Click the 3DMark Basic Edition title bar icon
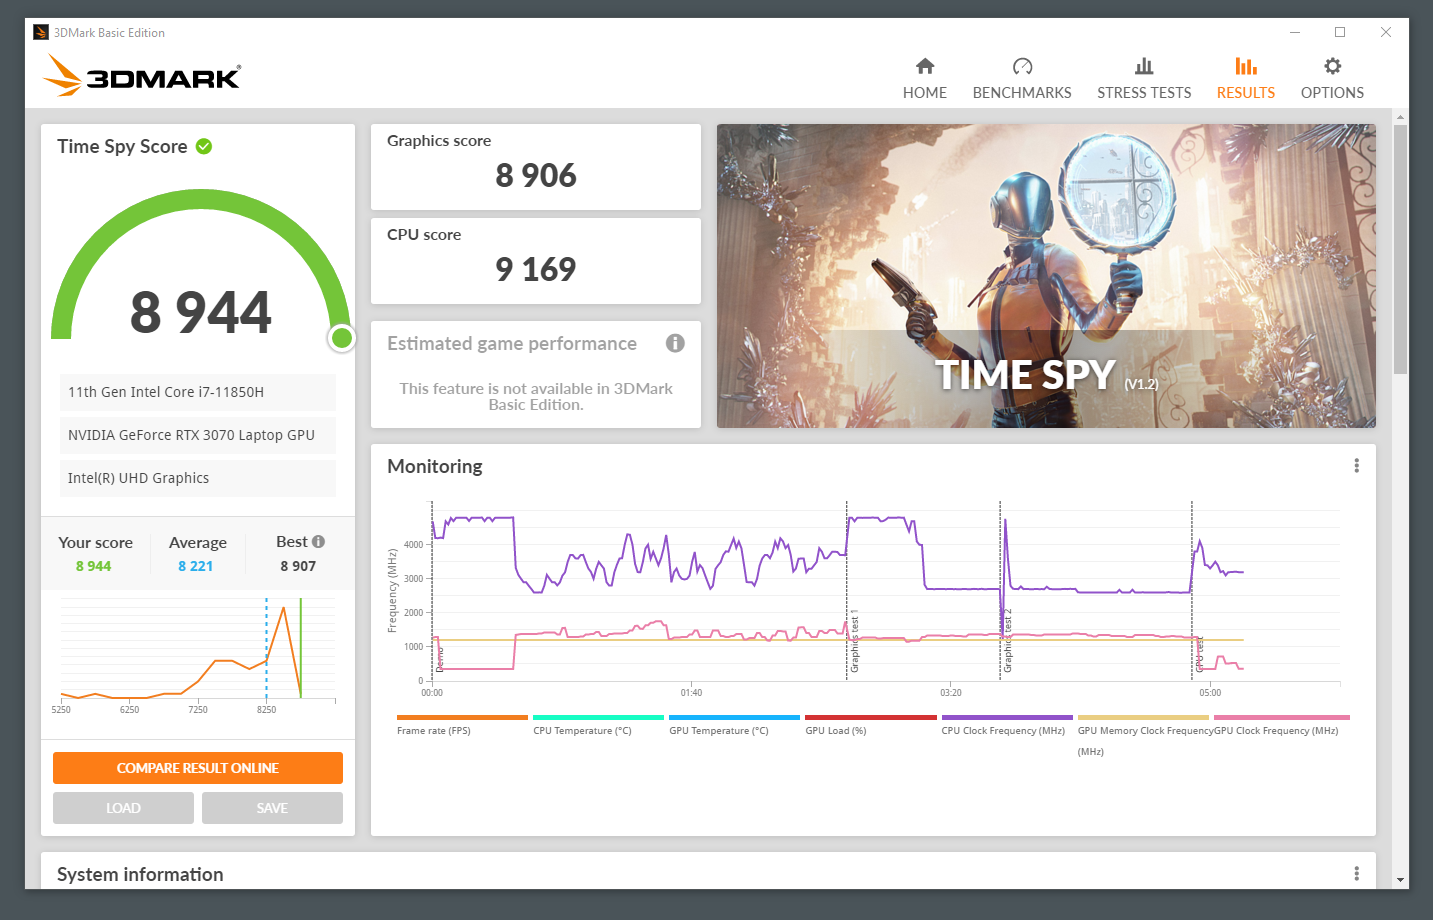1433x920 pixels. tap(41, 32)
